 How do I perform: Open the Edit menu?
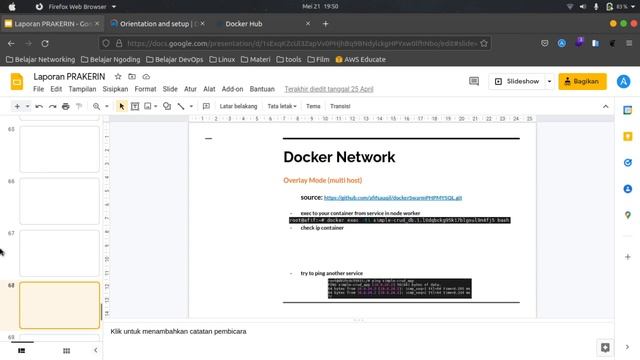tap(56, 89)
